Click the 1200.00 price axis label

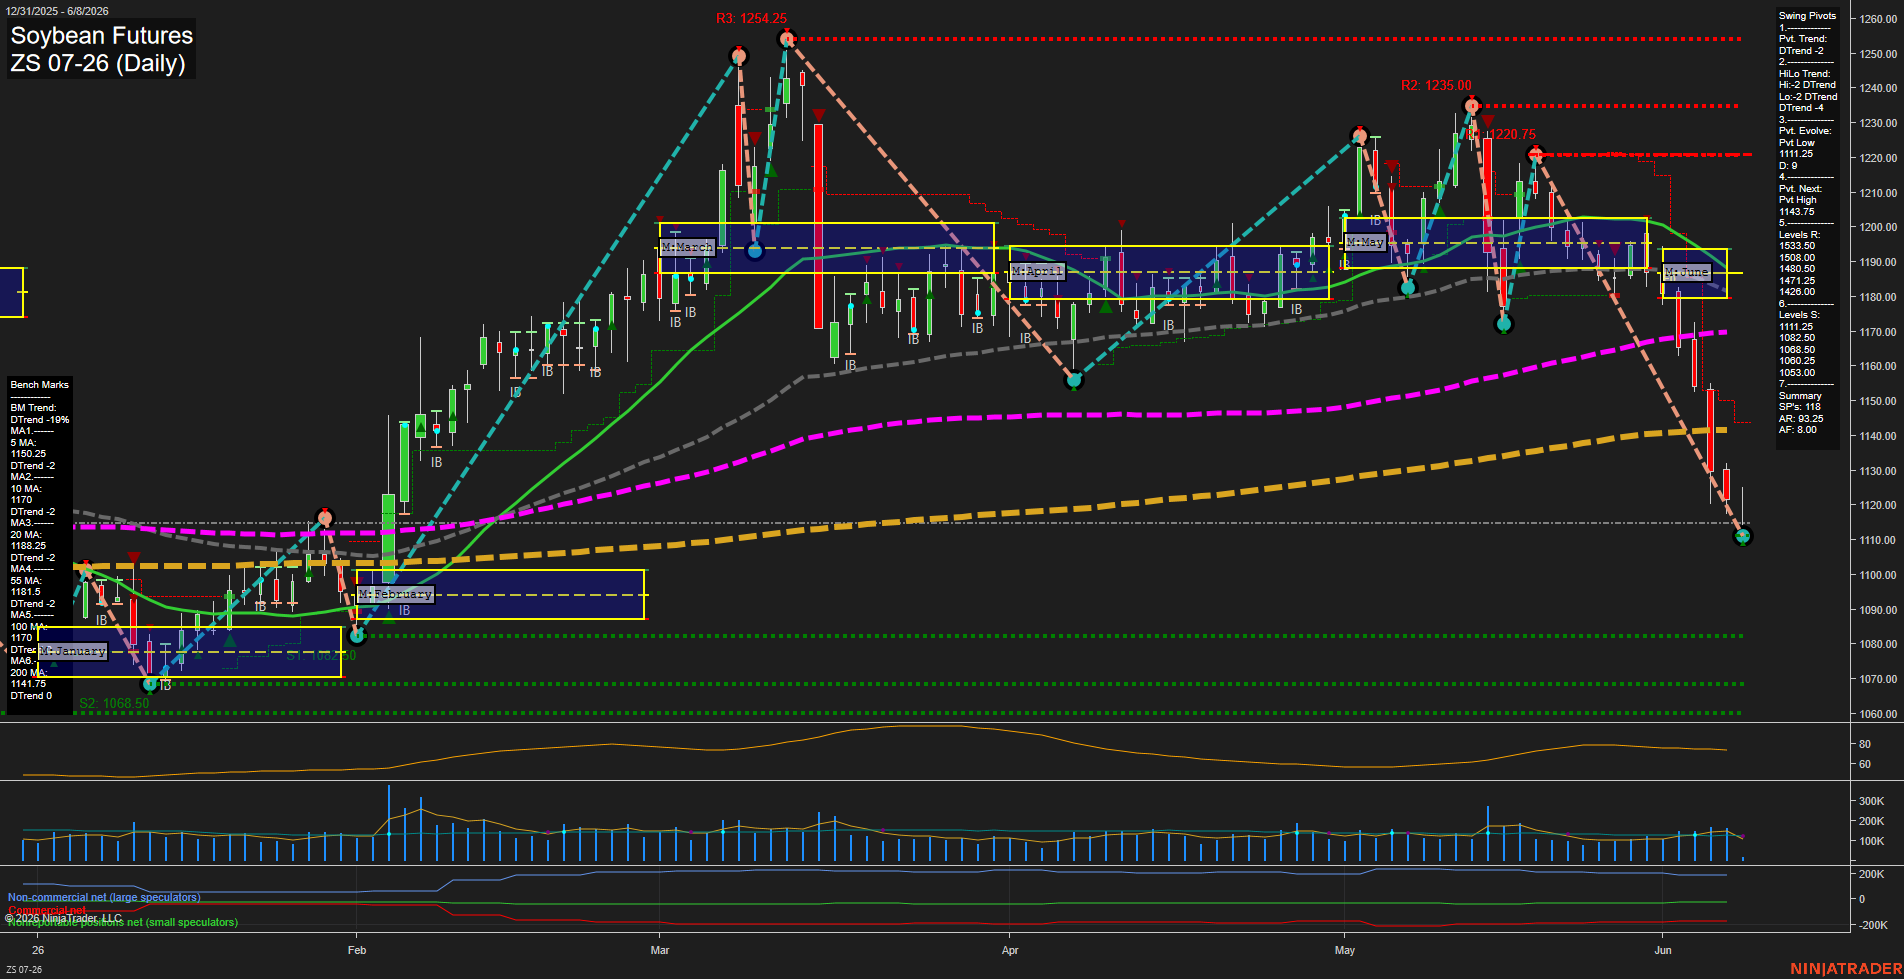1878,228
